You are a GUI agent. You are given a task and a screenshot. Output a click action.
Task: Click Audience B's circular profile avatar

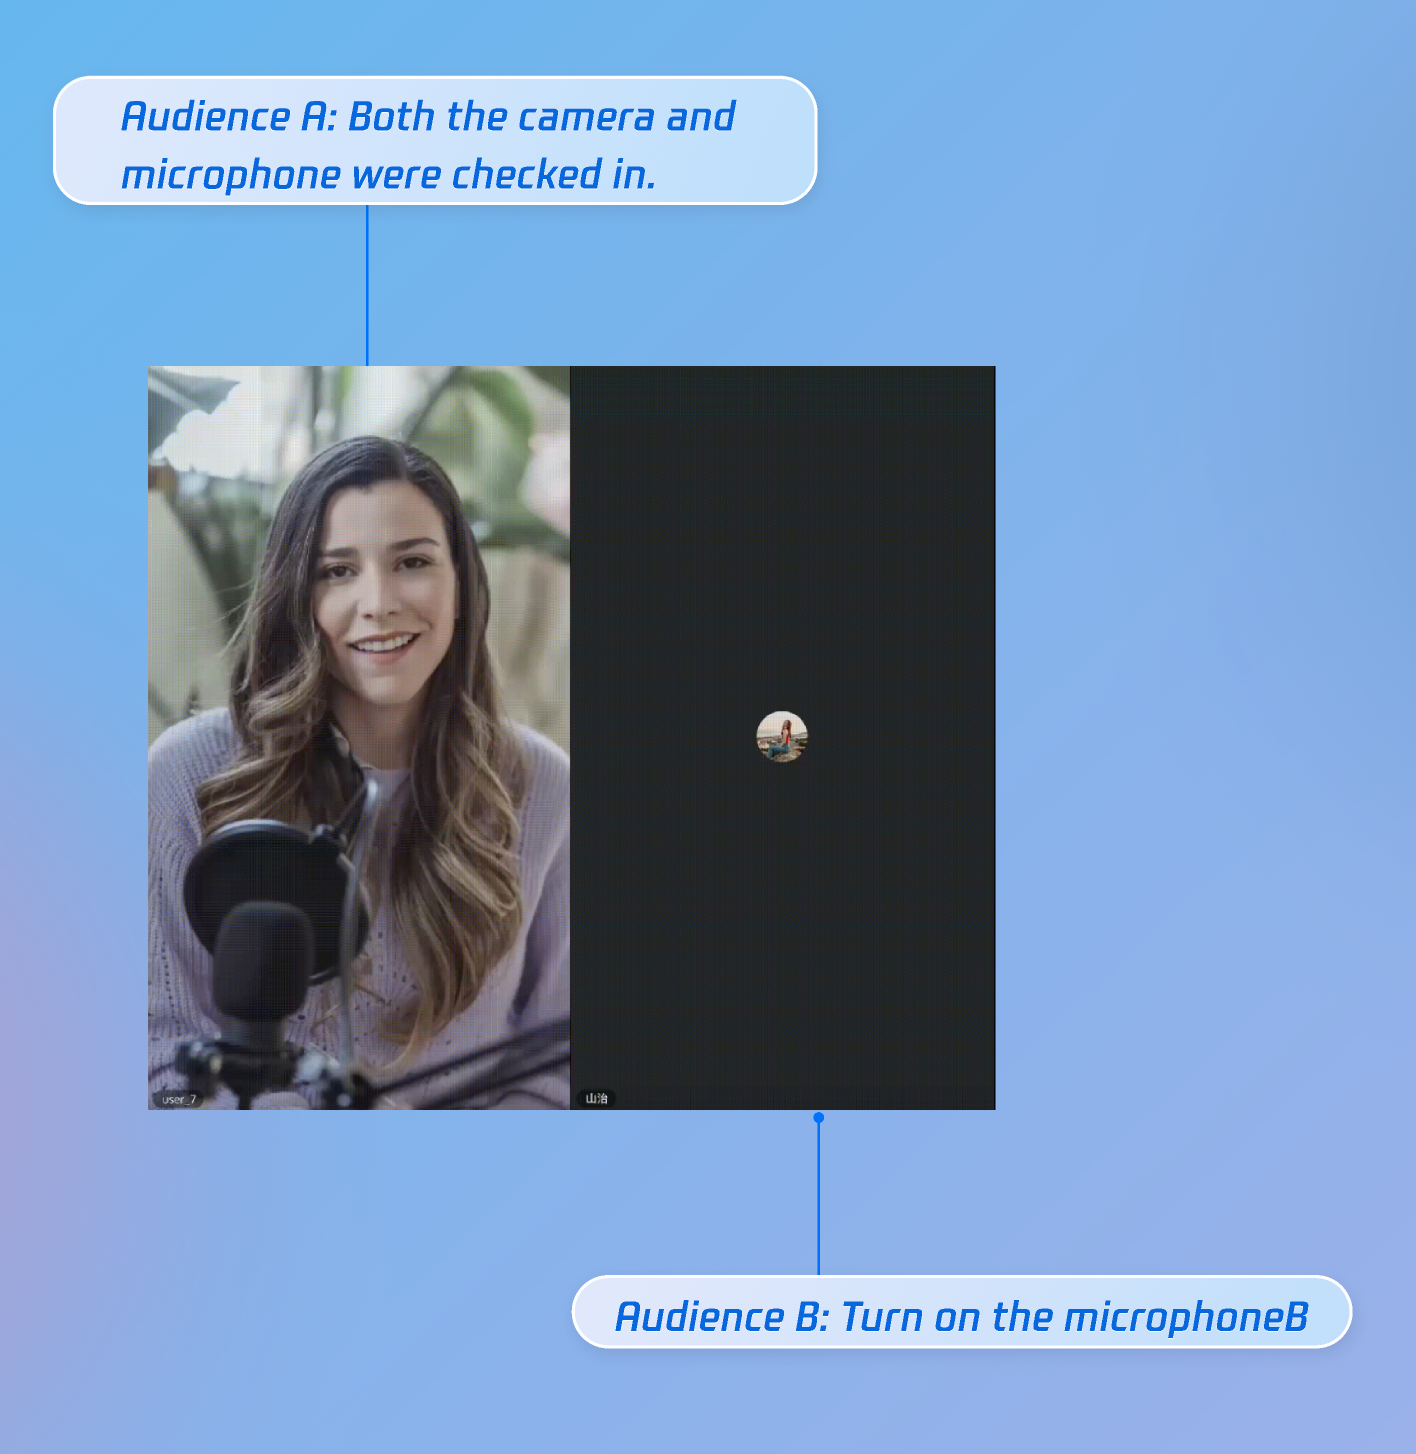pyautogui.click(x=781, y=737)
